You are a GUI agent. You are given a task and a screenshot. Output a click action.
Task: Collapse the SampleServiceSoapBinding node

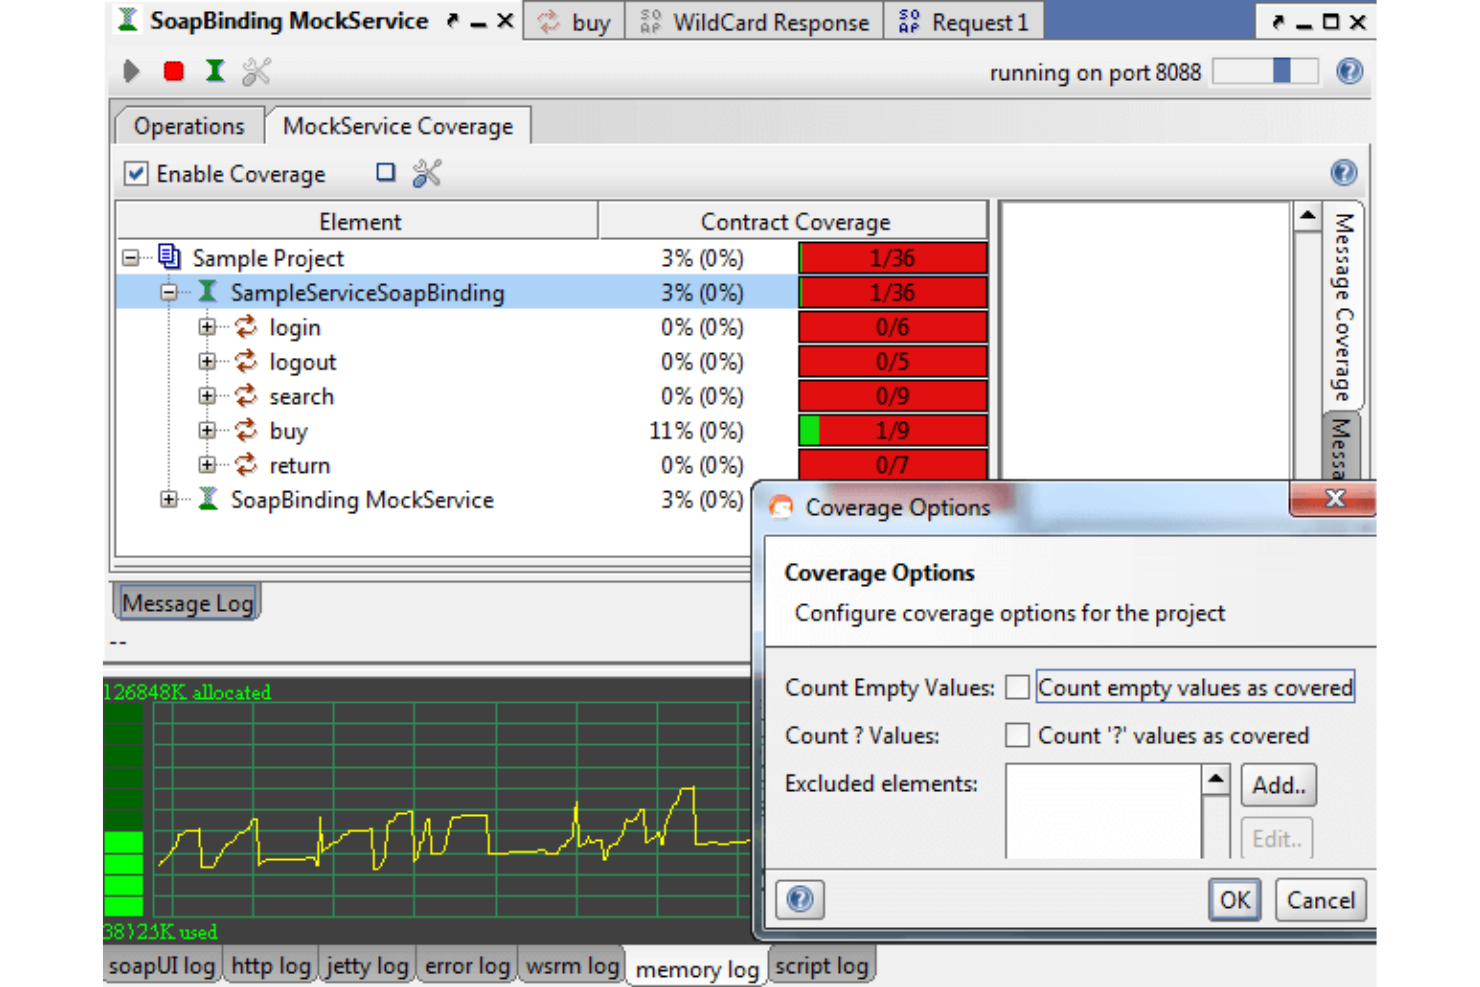(x=169, y=293)
